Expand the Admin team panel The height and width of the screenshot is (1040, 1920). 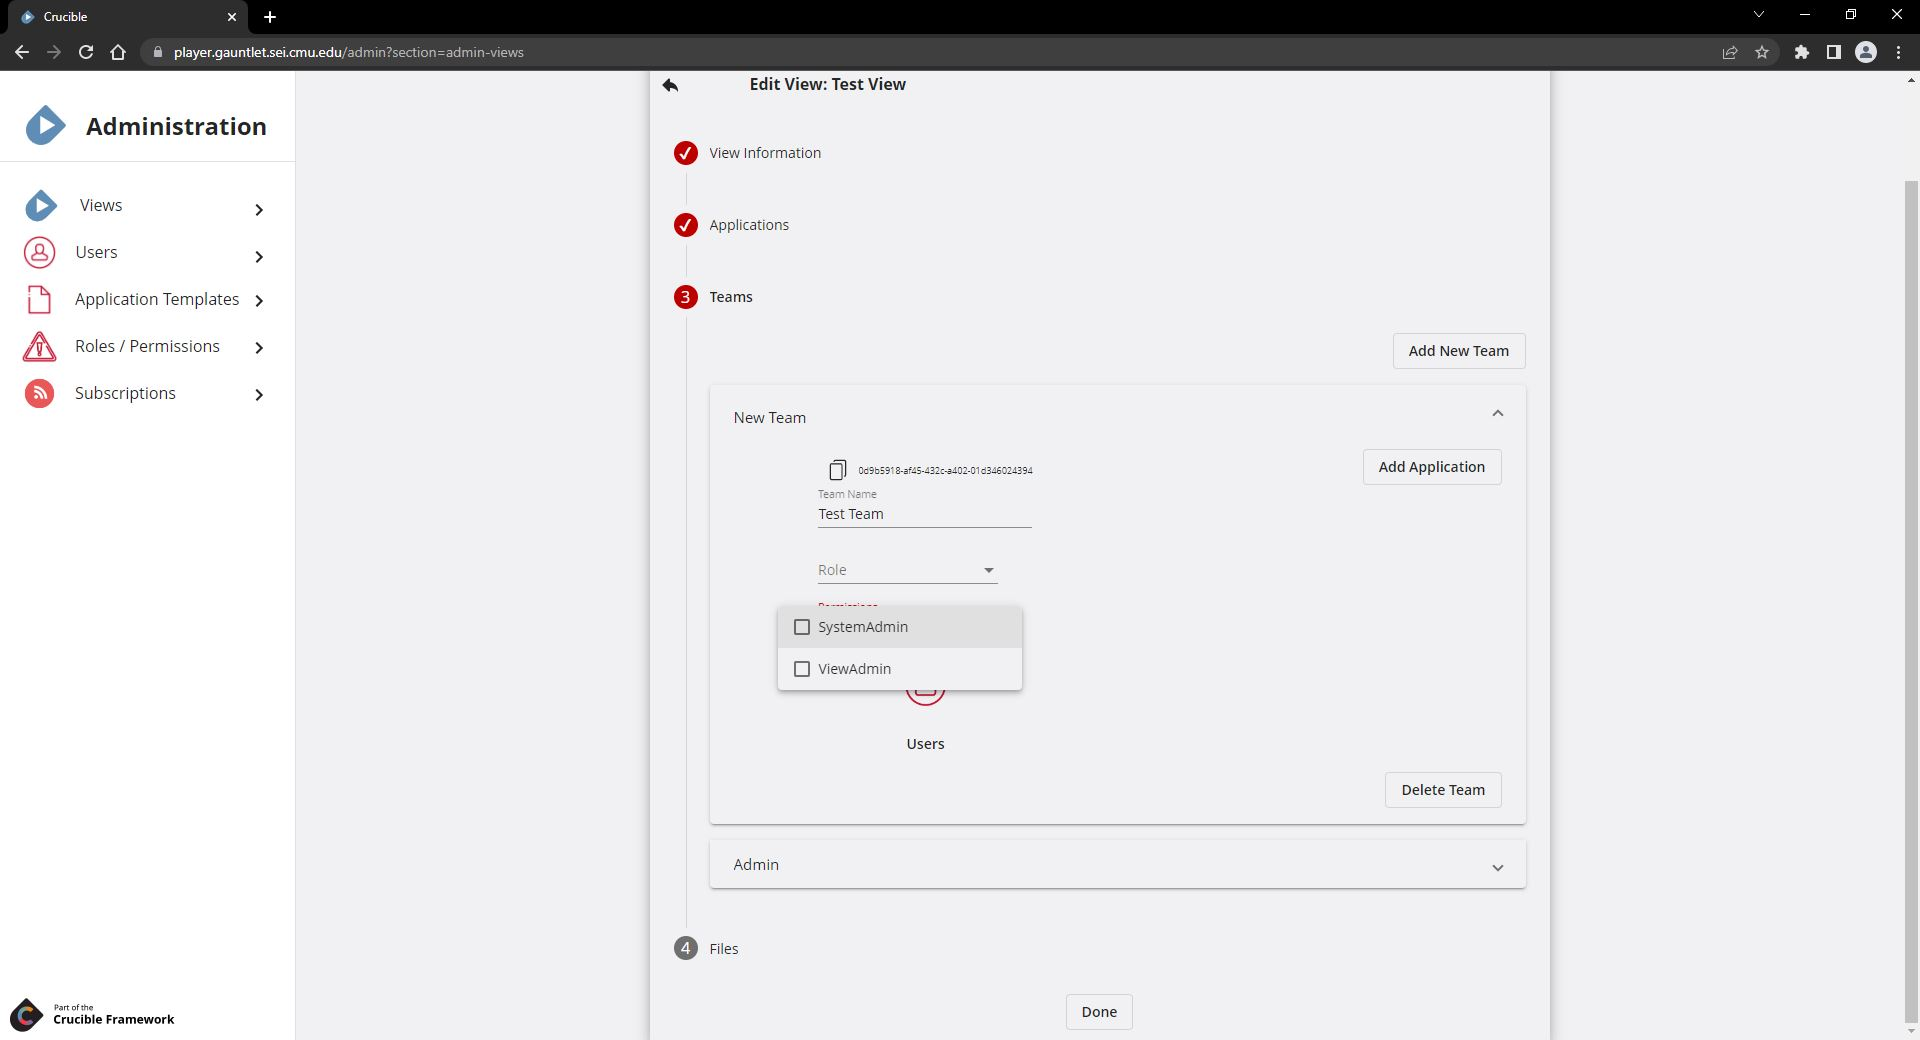[1497, 867]
